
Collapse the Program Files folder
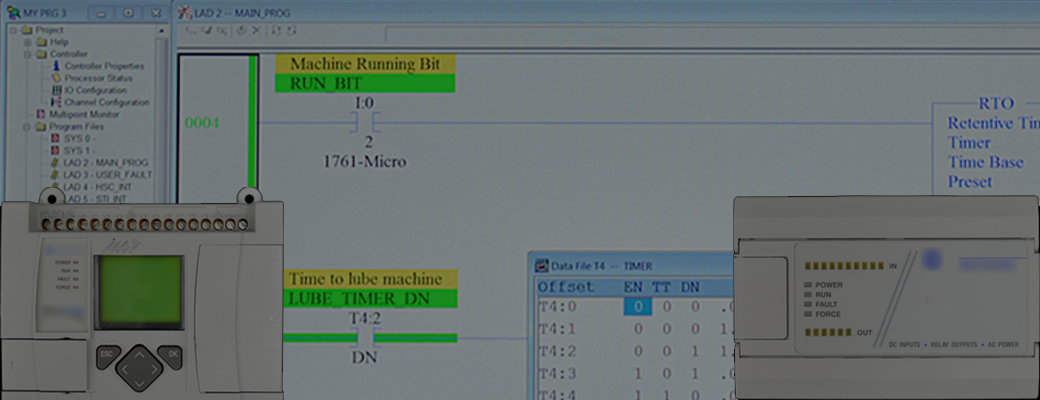pos(27,126)
